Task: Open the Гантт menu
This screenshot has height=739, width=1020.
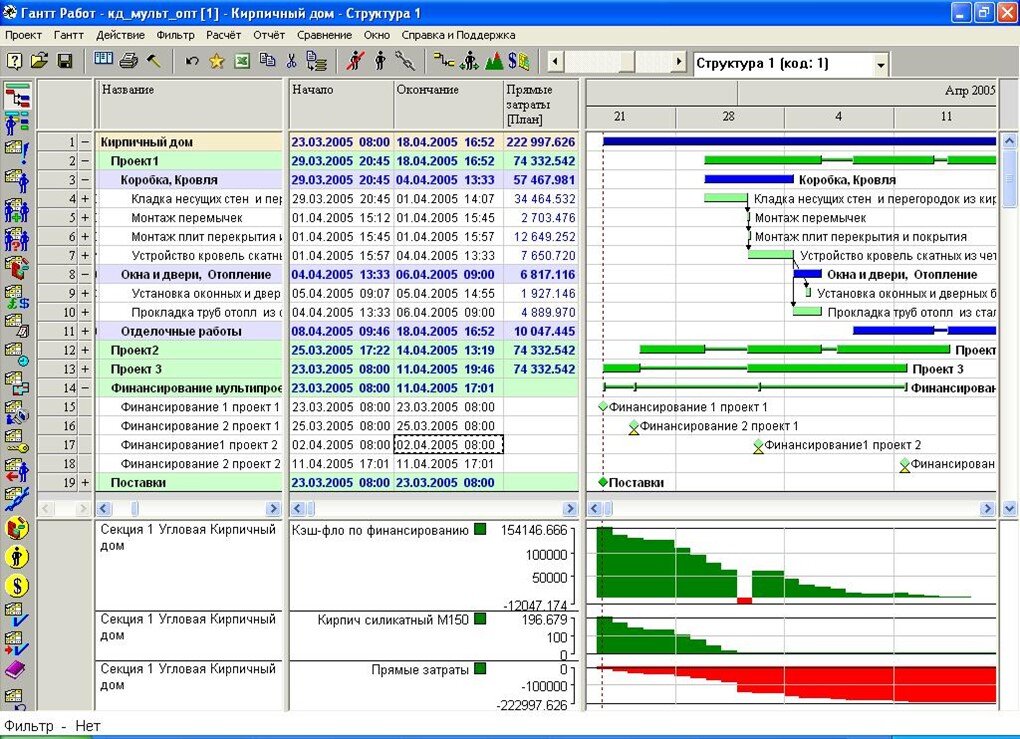Action: 67,33
